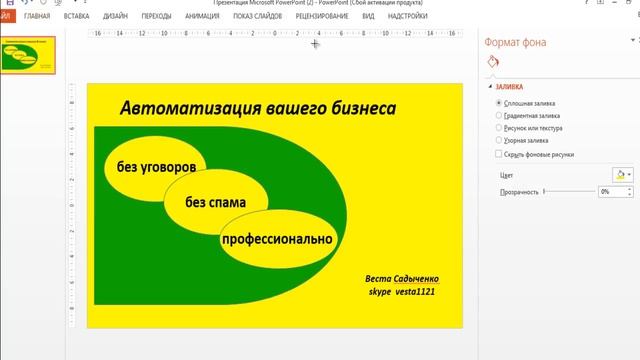The height and width of the screenshot is (360, 640).
Task: Select the без спама oval
Action: click(216, 202)
